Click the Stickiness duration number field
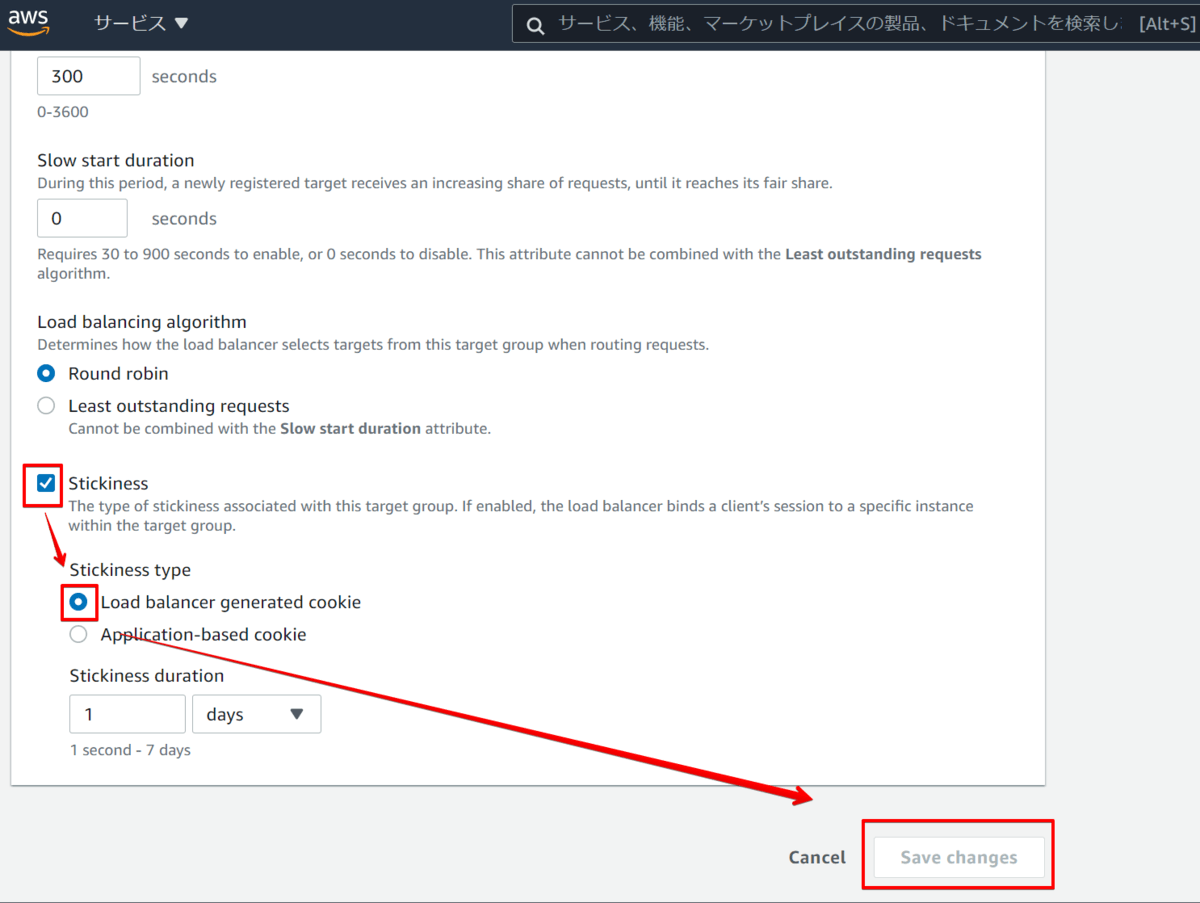This screenshot has width=1200, height=903. click(127, 714)
